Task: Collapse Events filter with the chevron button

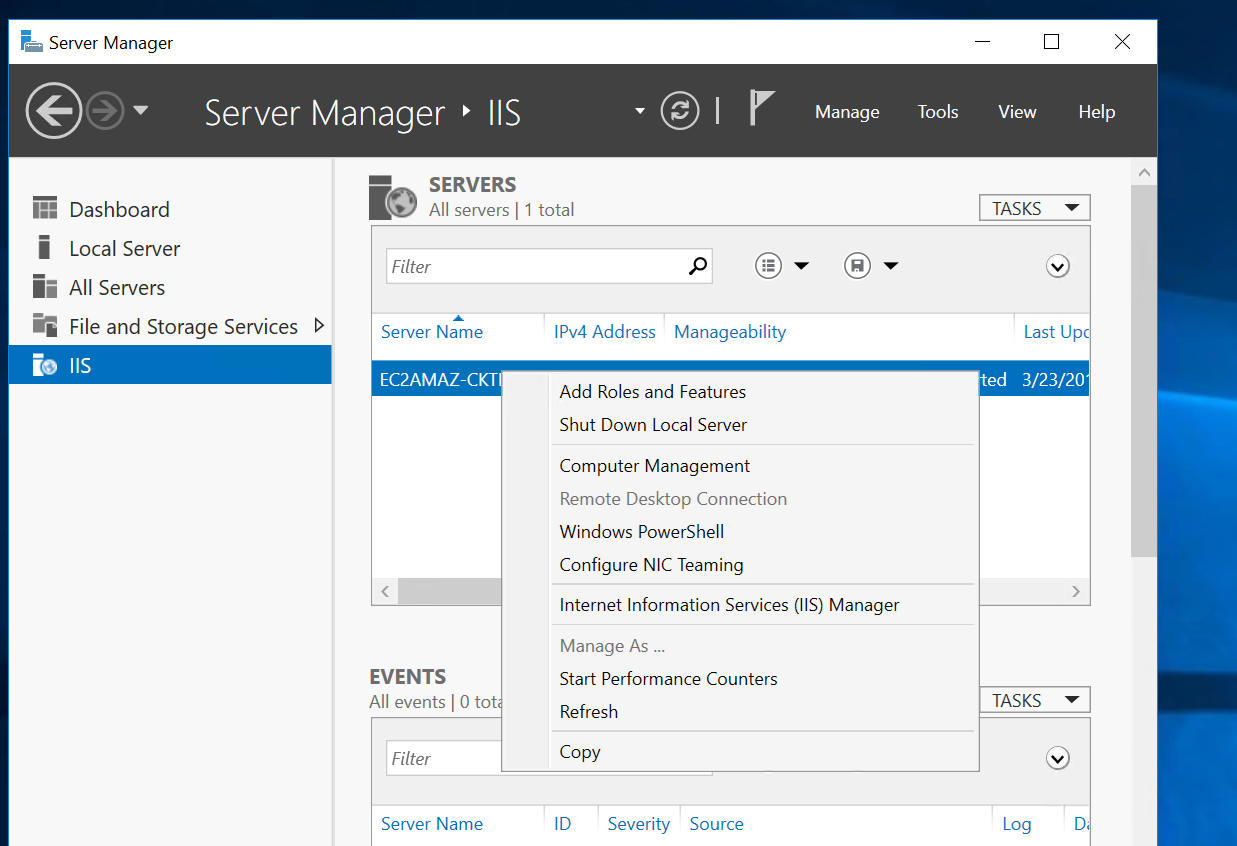Action: [x=1058, y=758]
